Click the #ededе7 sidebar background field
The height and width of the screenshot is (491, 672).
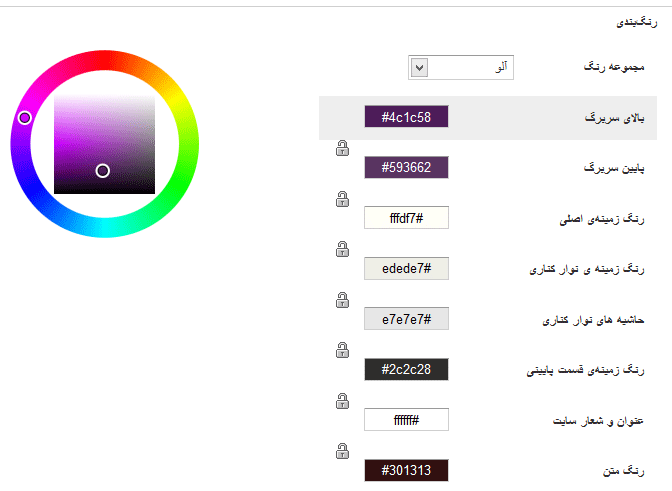pos(406,268)
